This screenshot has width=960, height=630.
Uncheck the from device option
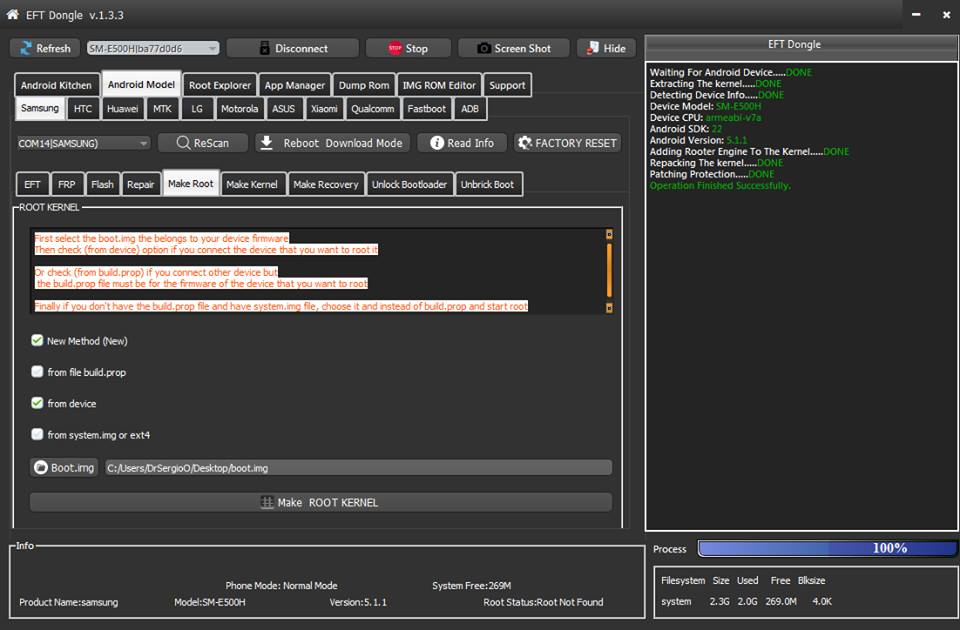37,403
